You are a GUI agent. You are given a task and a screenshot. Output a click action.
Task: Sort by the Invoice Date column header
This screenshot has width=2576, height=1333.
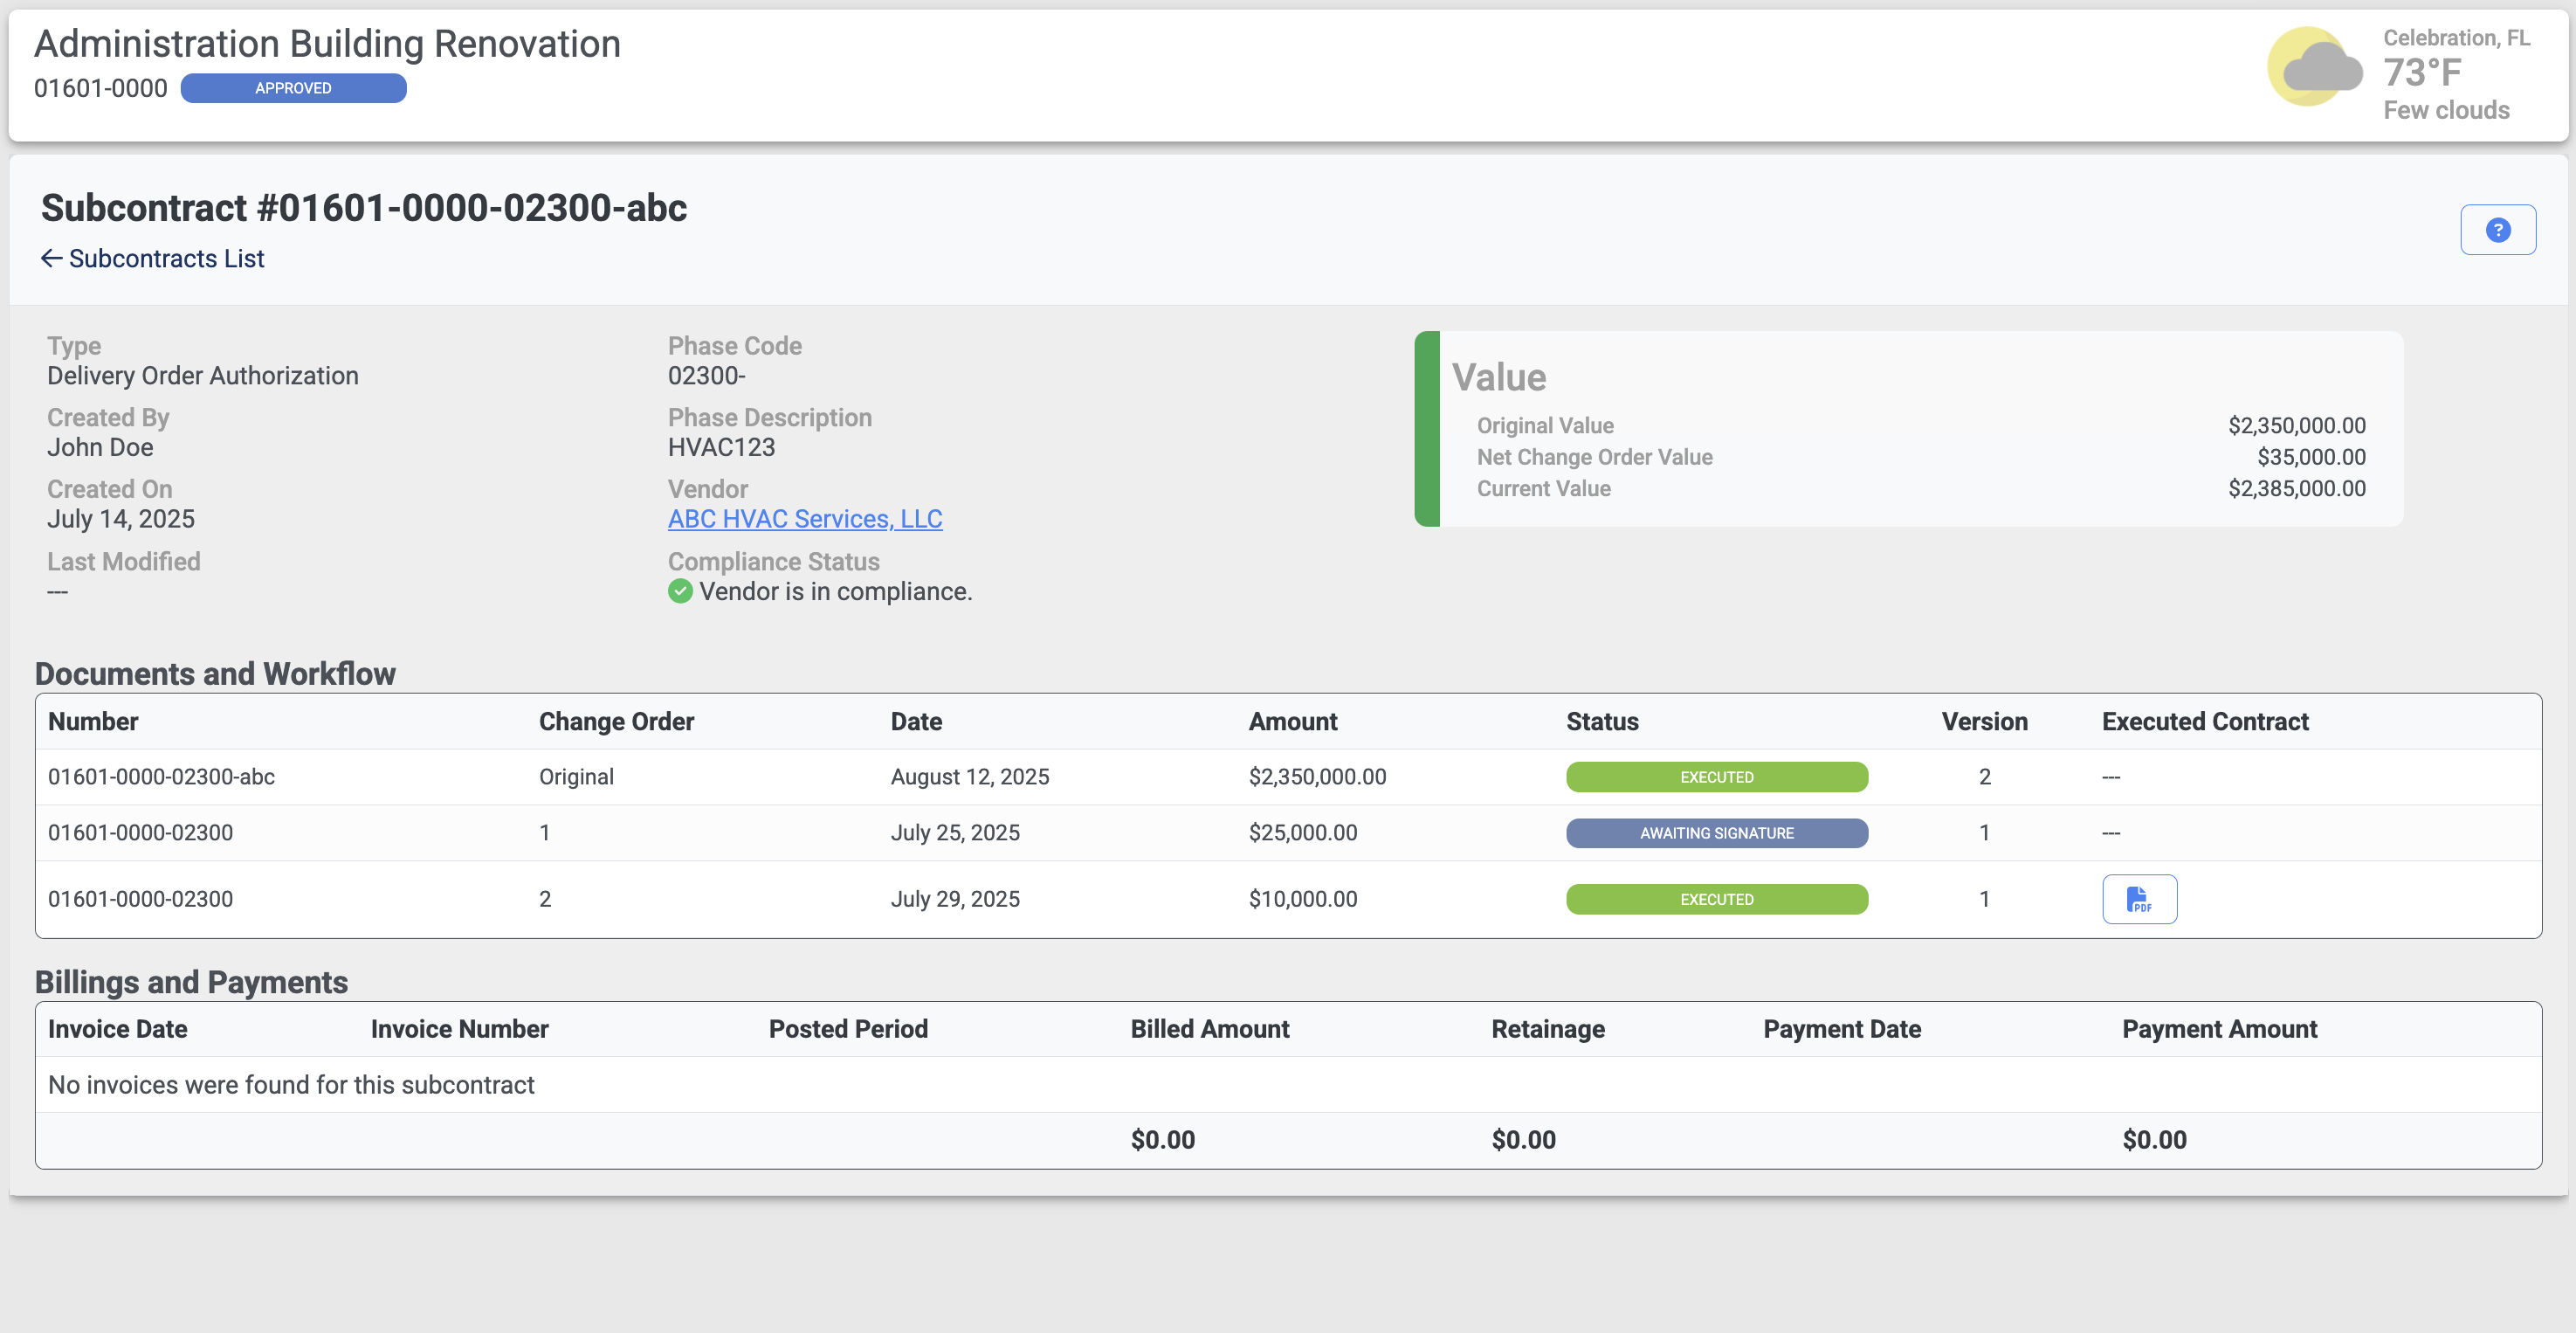pyautogui.click(x=117, y=1028)
